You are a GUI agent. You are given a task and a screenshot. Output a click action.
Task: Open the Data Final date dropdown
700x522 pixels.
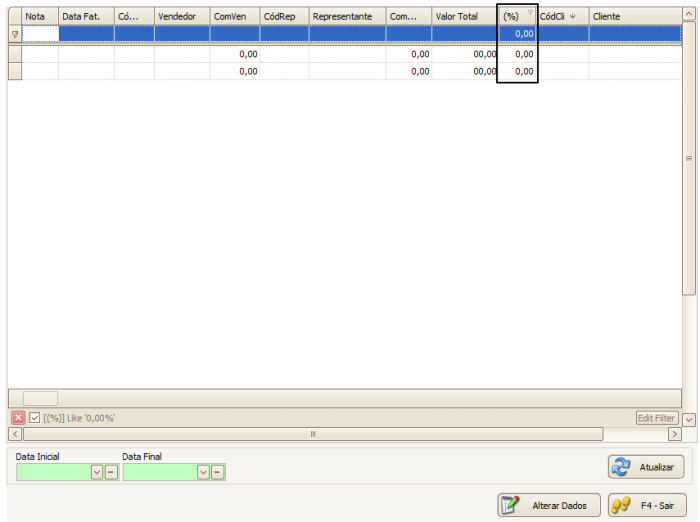click(x=203, y=472)
